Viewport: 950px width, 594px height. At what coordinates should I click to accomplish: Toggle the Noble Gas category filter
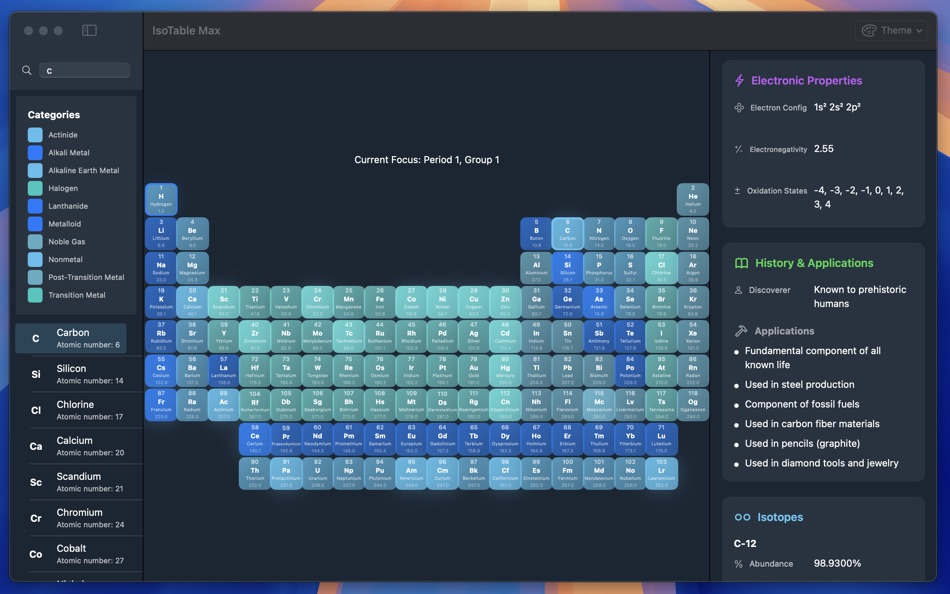click(37, 240)
